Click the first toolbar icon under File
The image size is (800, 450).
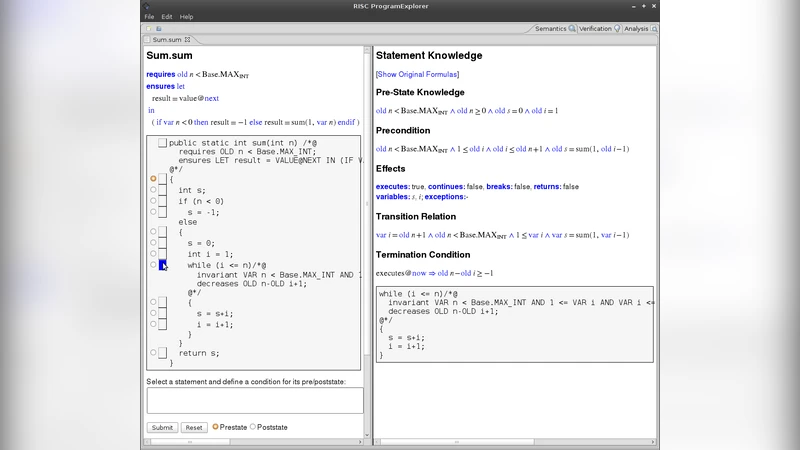[147, 29]
